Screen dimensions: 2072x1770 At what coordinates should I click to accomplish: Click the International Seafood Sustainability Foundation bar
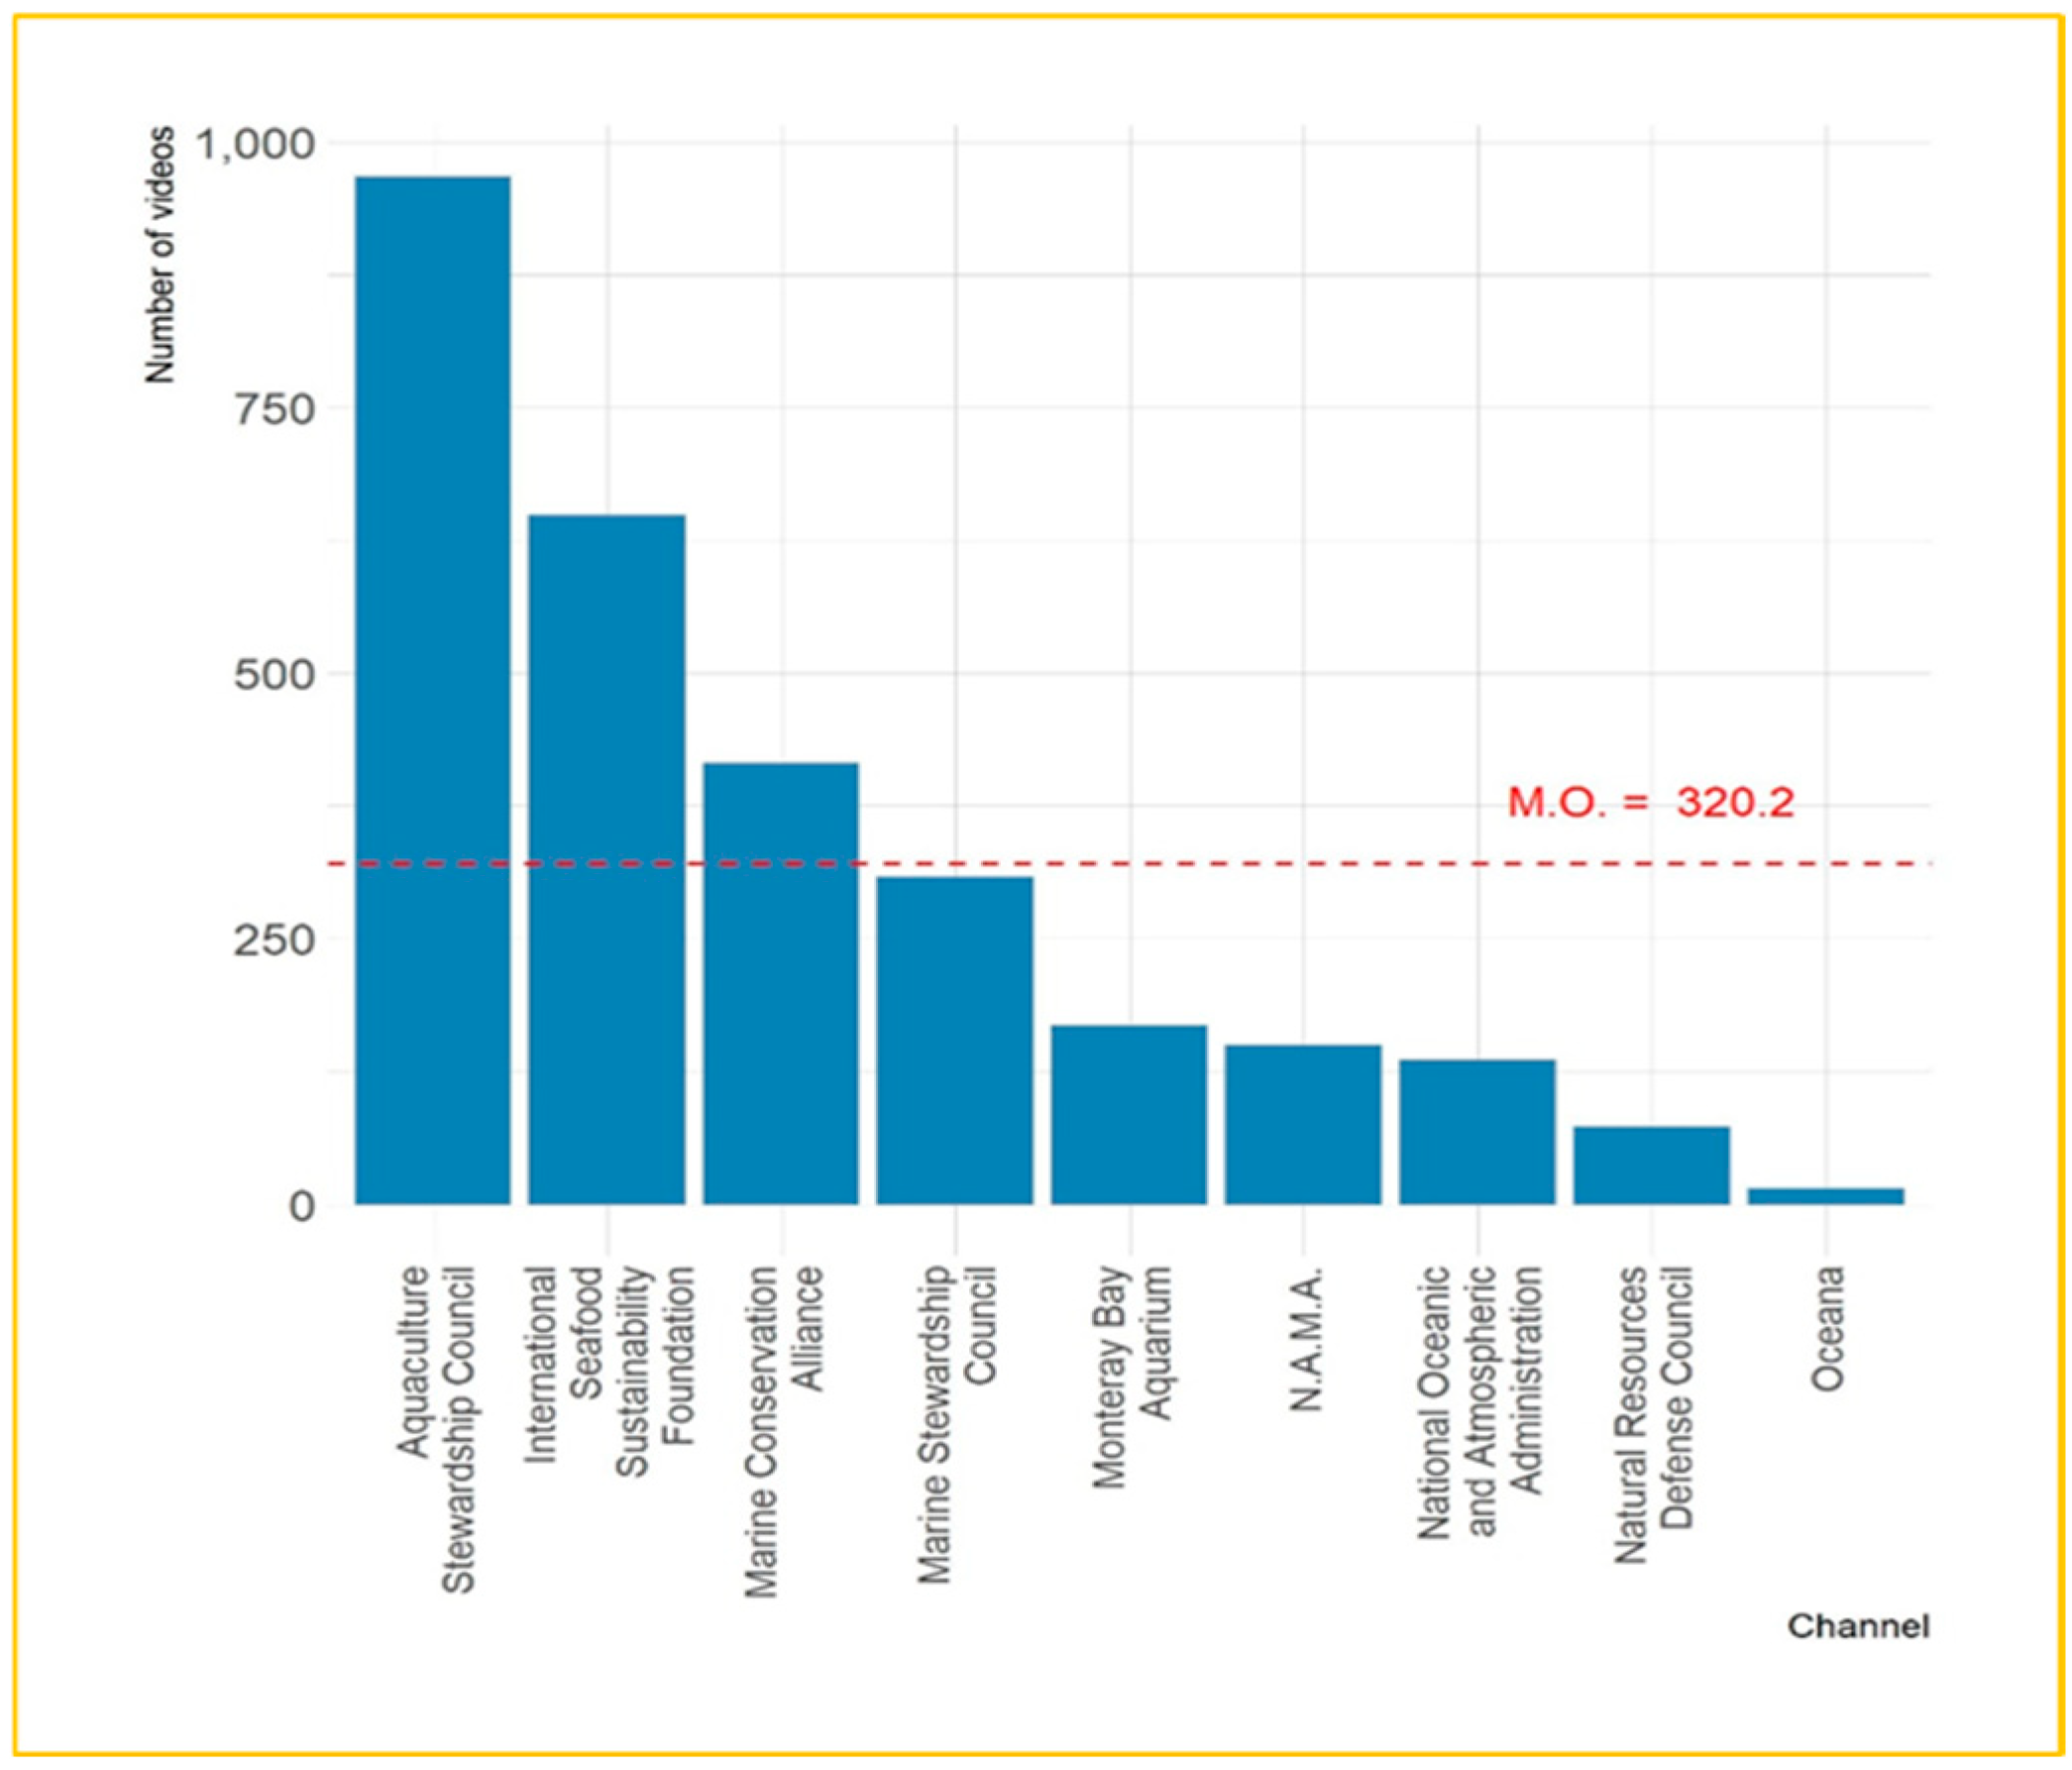(x=606, y=860)
